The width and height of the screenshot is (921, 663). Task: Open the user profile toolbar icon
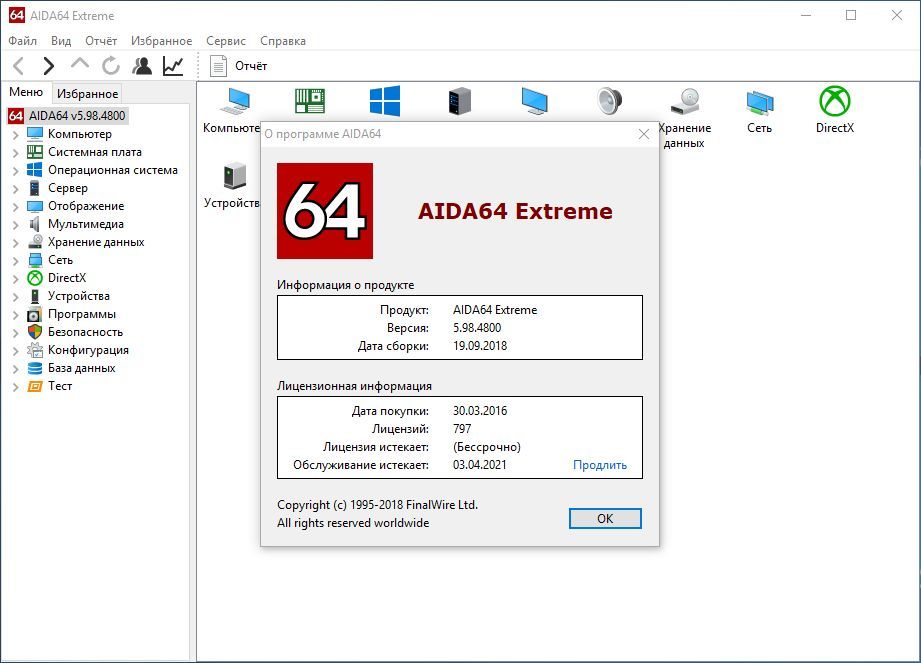[142, 66]
